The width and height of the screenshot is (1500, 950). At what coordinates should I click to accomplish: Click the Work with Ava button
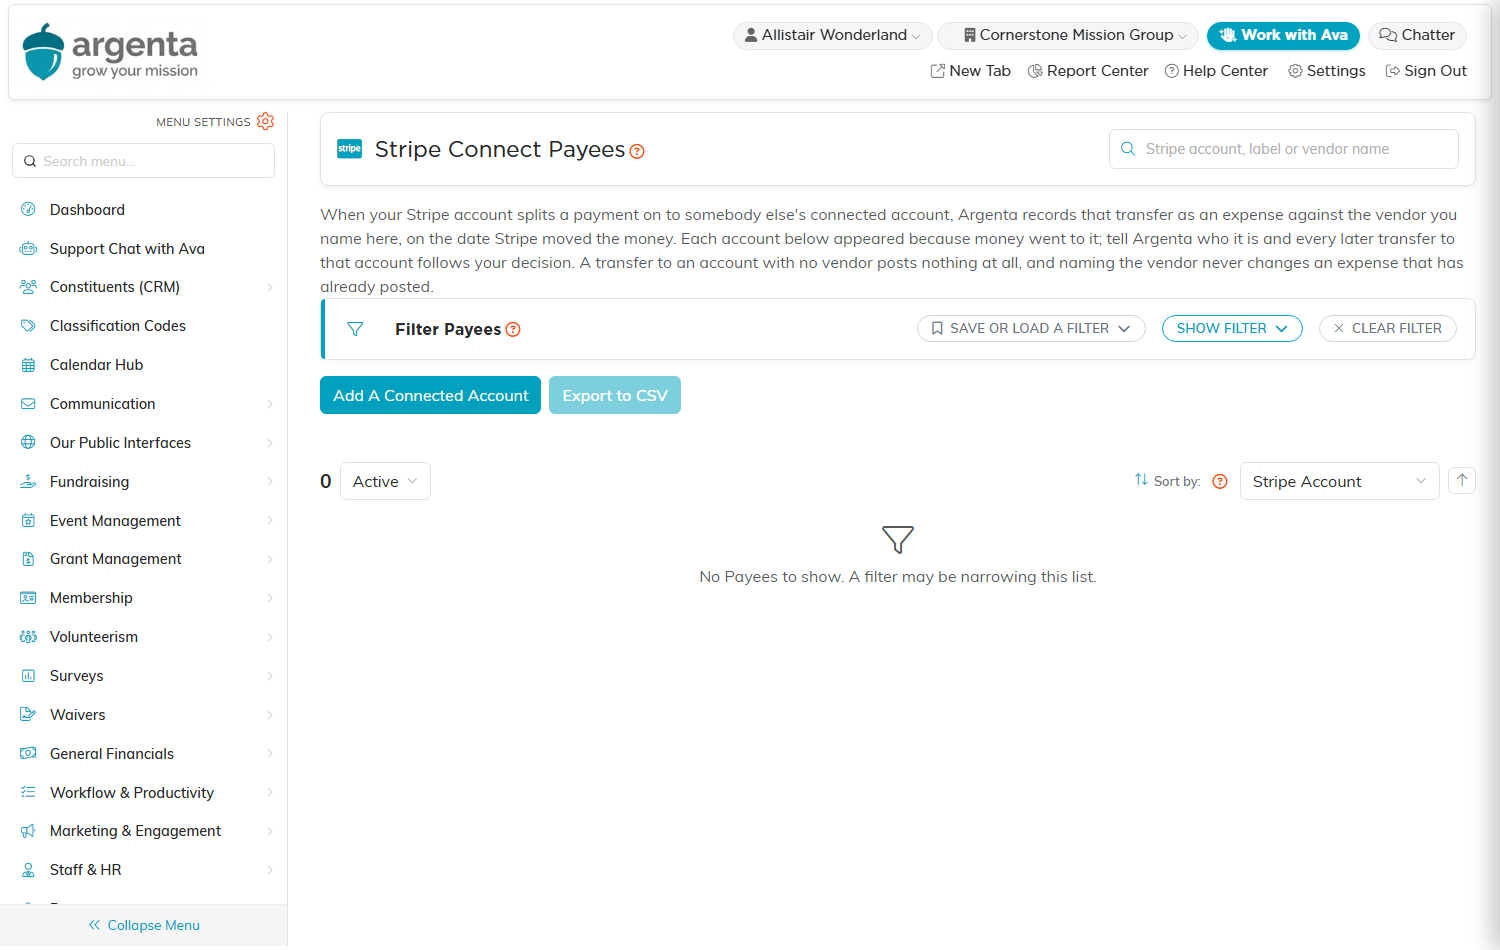tap(1283, 35)
